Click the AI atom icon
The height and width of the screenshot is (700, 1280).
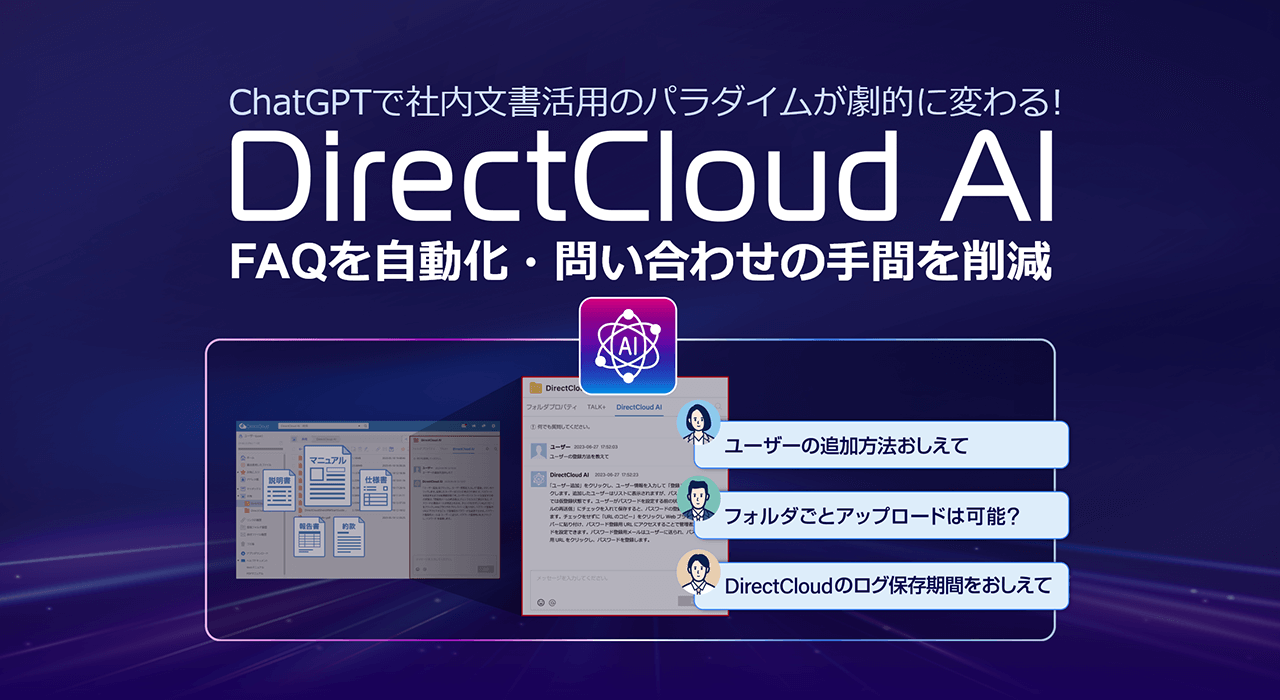coord(628,348)
